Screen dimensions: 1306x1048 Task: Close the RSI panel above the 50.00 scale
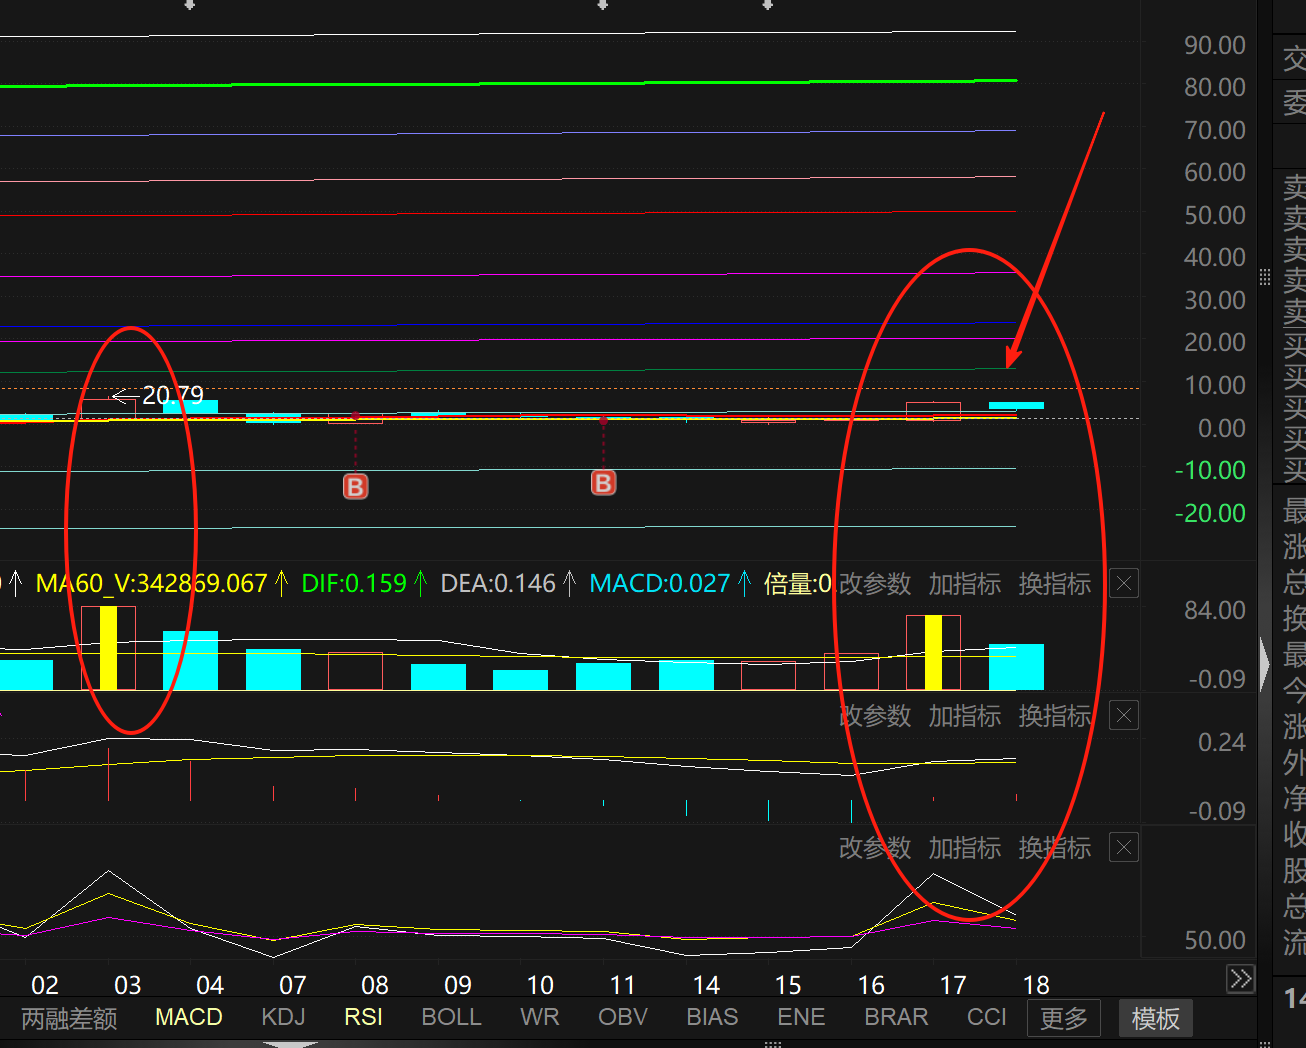click(1124, 848)
